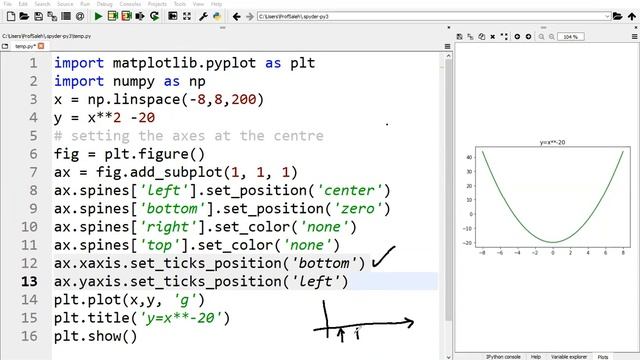Copy plot to clipboard icon

point(482,37)
